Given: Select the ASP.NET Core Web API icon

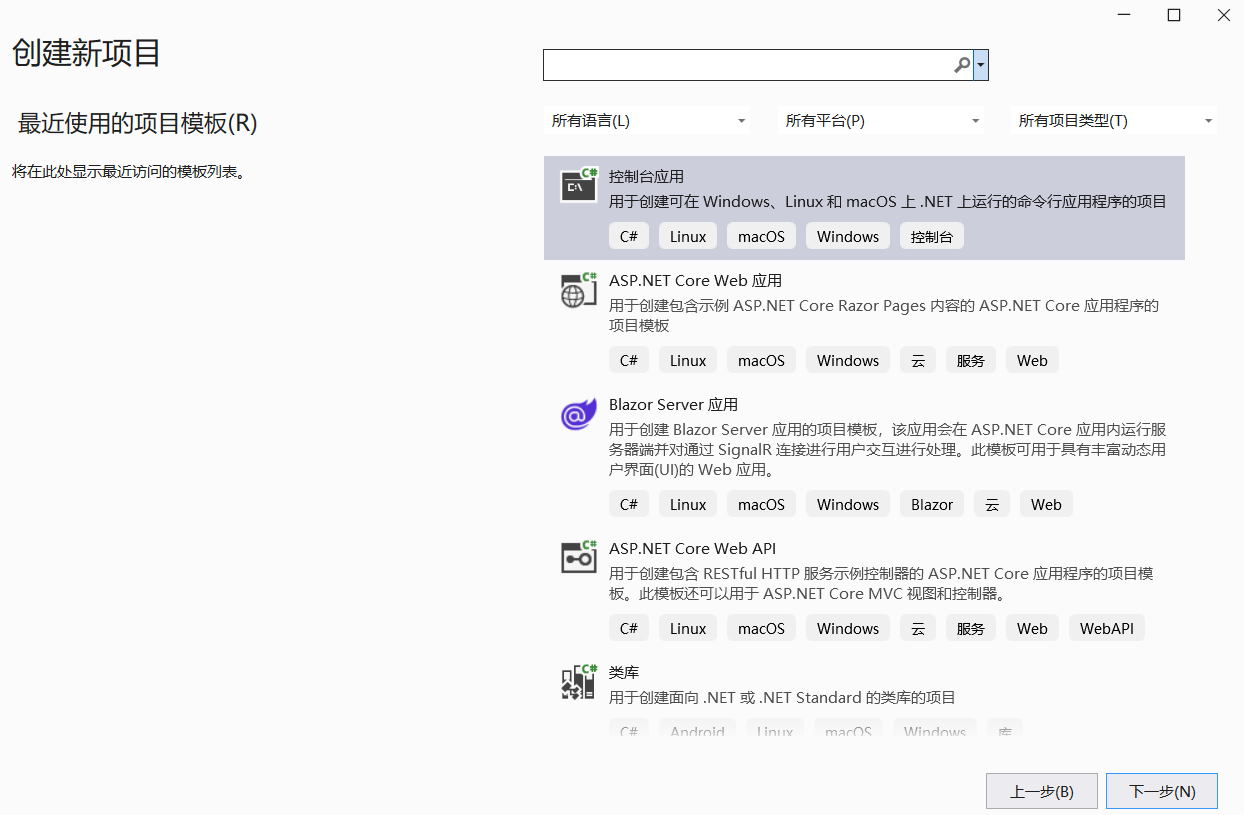Looking at the screenshot, I should pyautogui.click(x=579, y=558).
